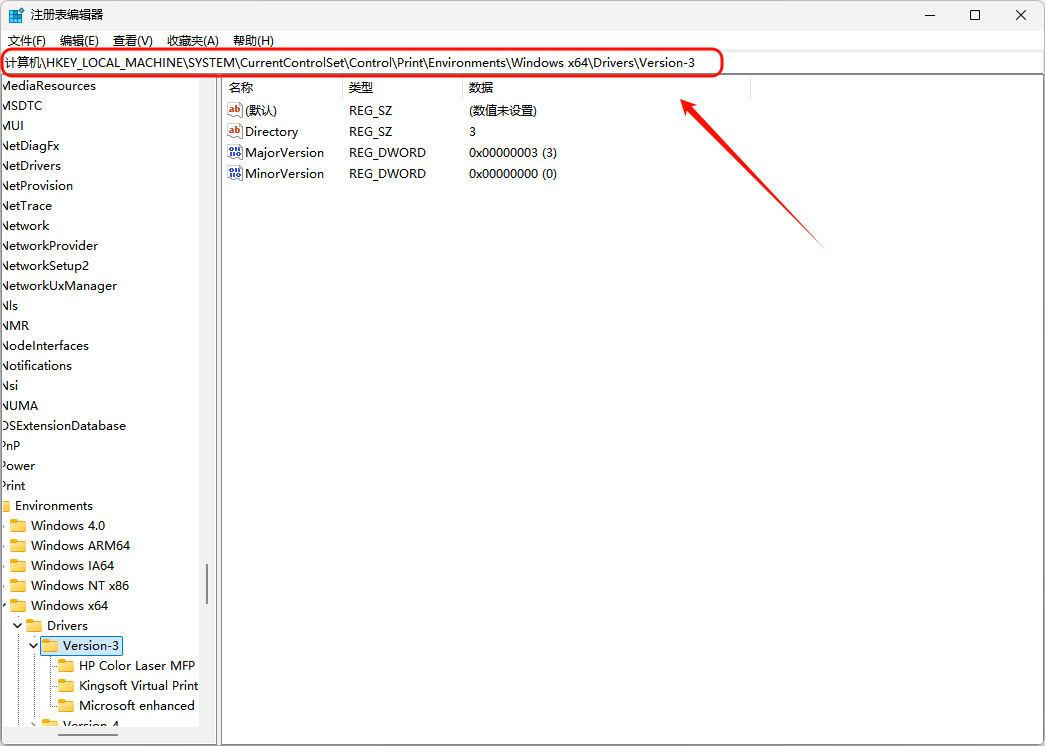
Task: Open the 收藏夹(A) favorites menu
Action: point(192,41)
